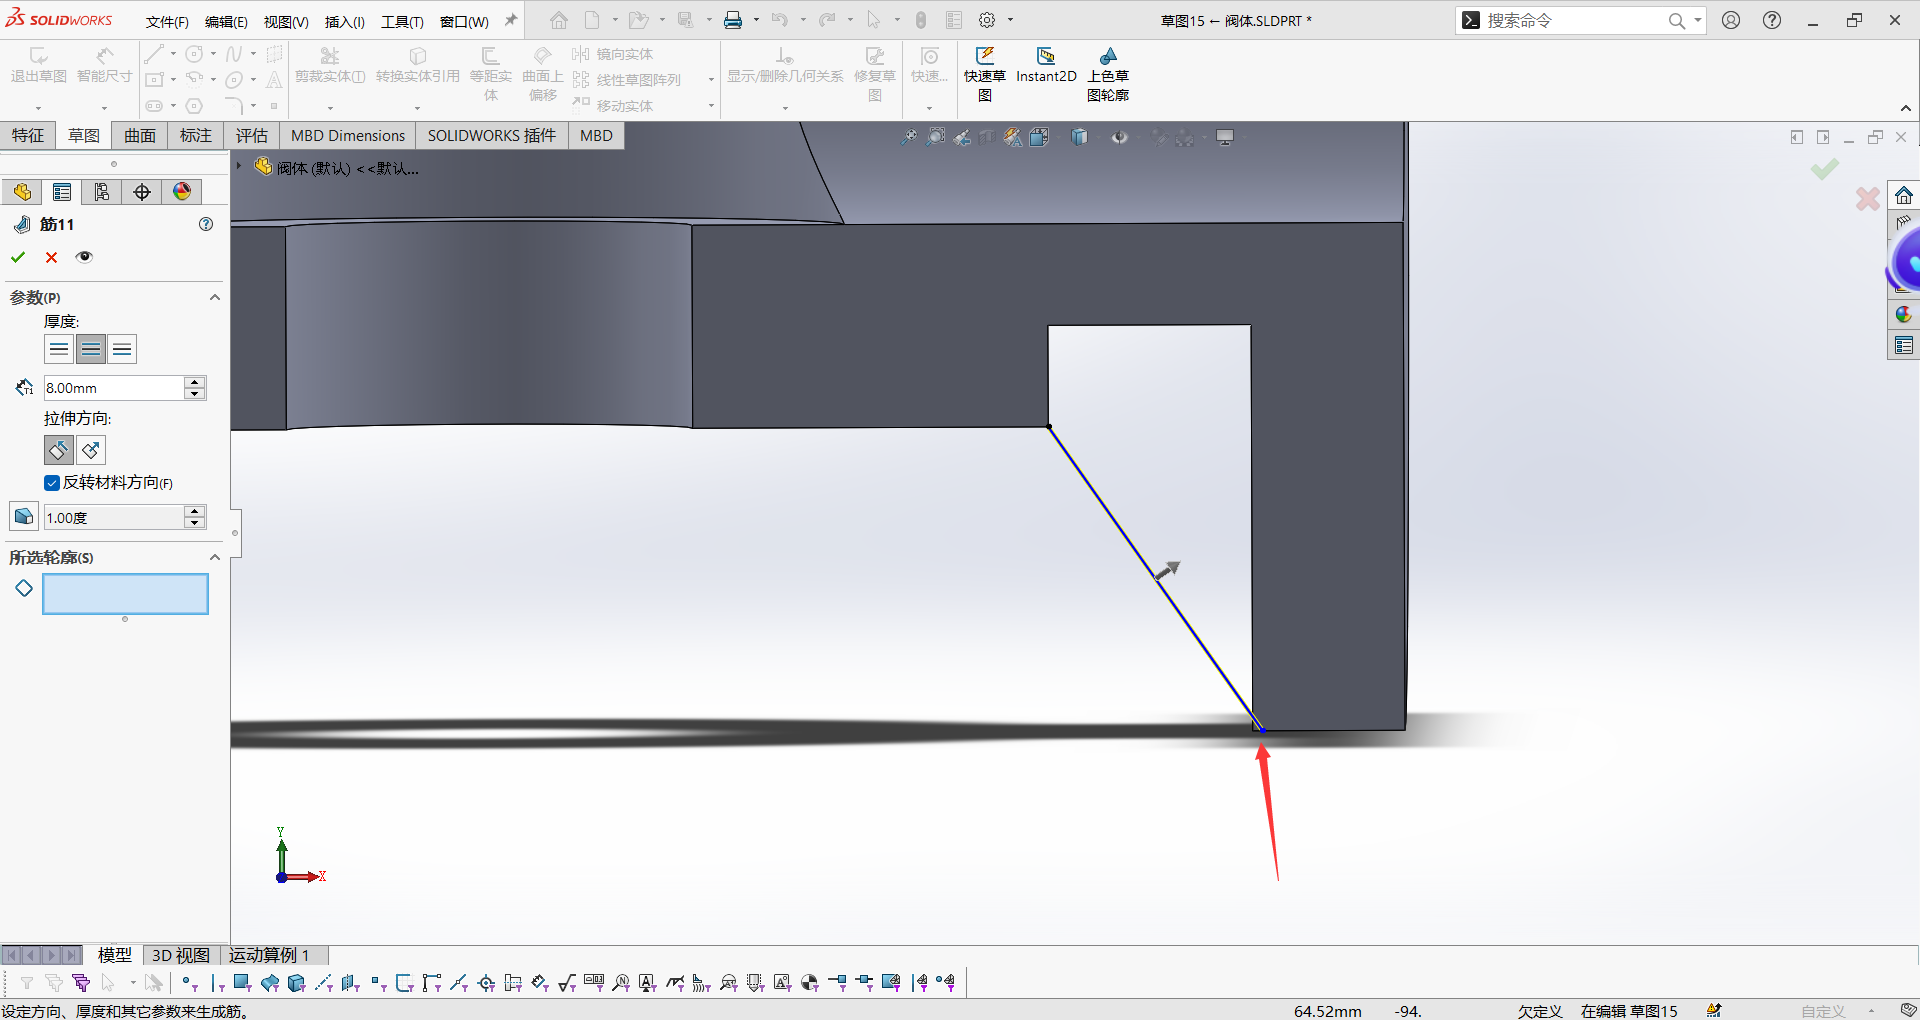This screenshot has height=1020, width=1920.
Task: Open the FeatureManager design tree tab
Action: 22,192
